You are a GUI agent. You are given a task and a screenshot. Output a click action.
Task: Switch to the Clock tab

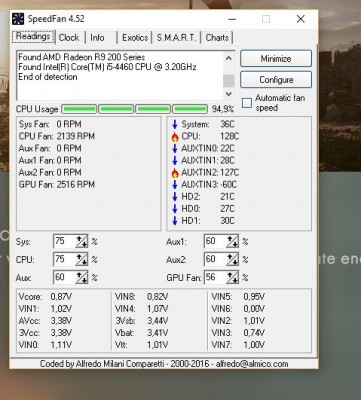(x=69, y=38)
